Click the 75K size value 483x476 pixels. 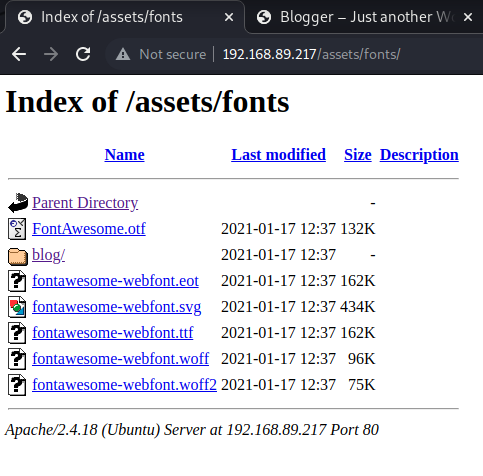coord(362,385)
